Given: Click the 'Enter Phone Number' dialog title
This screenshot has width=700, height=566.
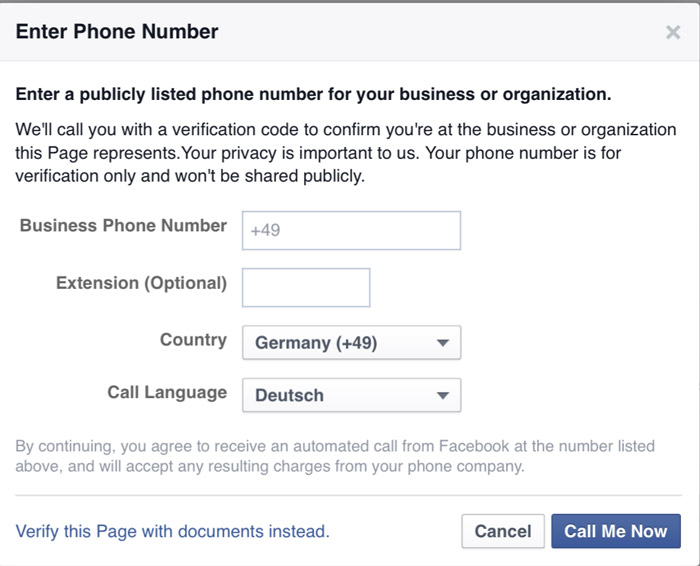Looking at the screenshot, I should click(x=117, y=31).
